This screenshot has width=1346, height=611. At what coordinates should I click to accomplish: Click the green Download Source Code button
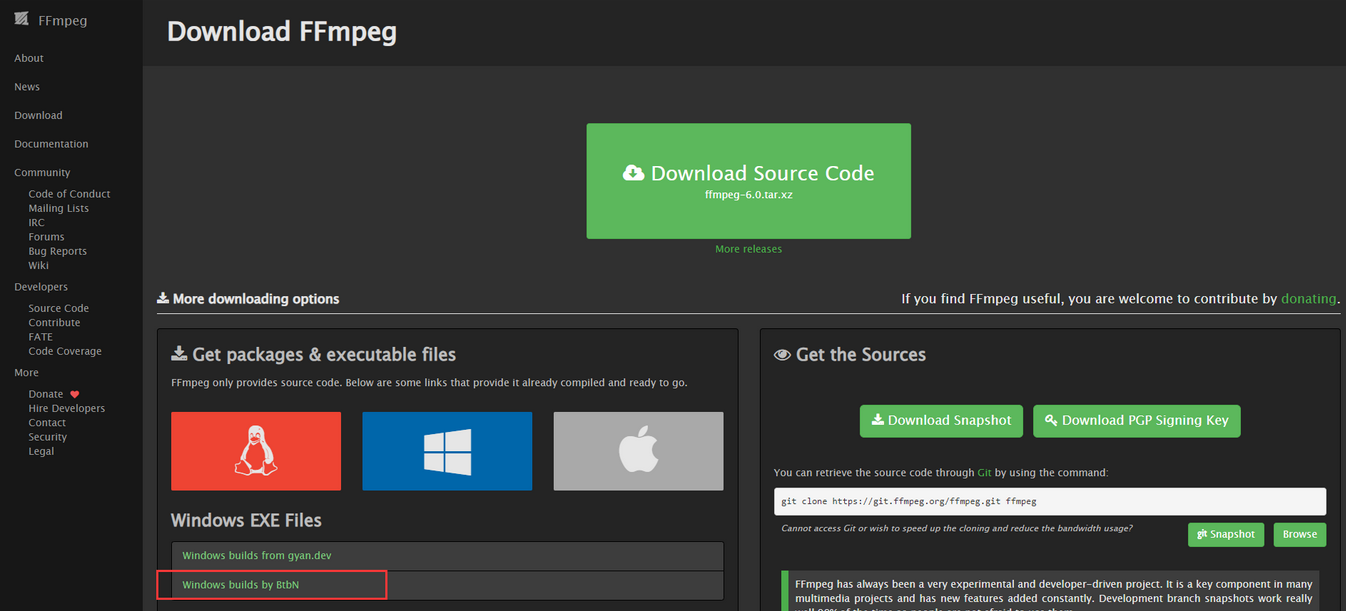click(x=748, y=181)
